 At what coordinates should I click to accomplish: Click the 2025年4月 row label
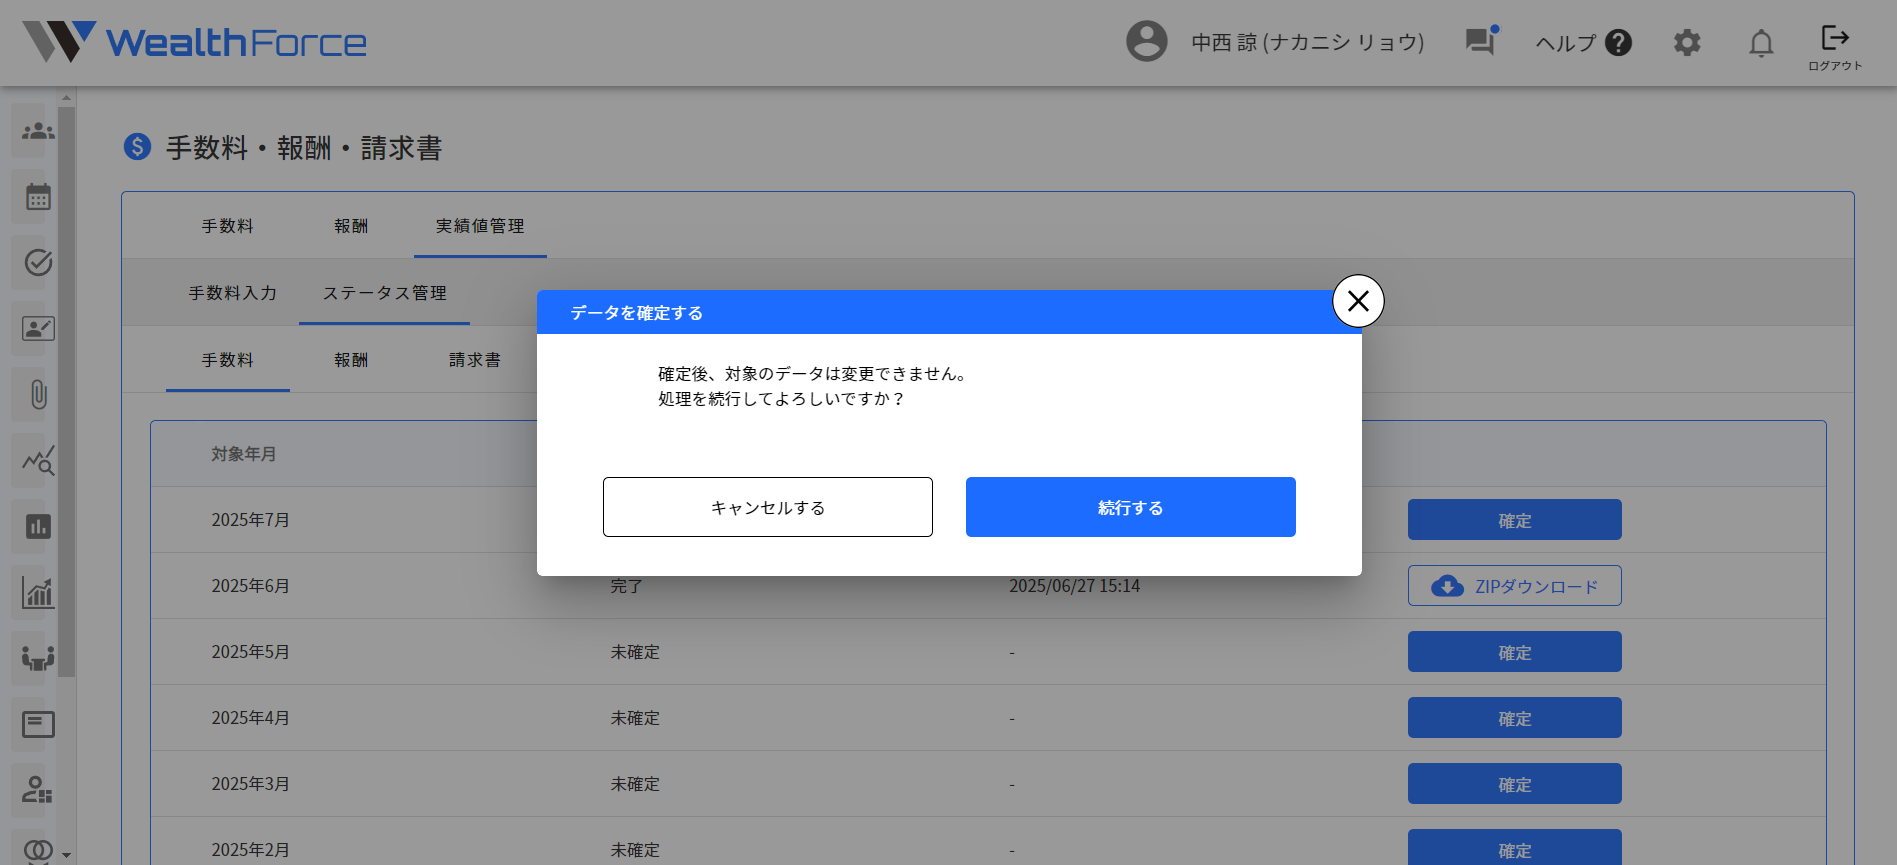tap(250, 718)
